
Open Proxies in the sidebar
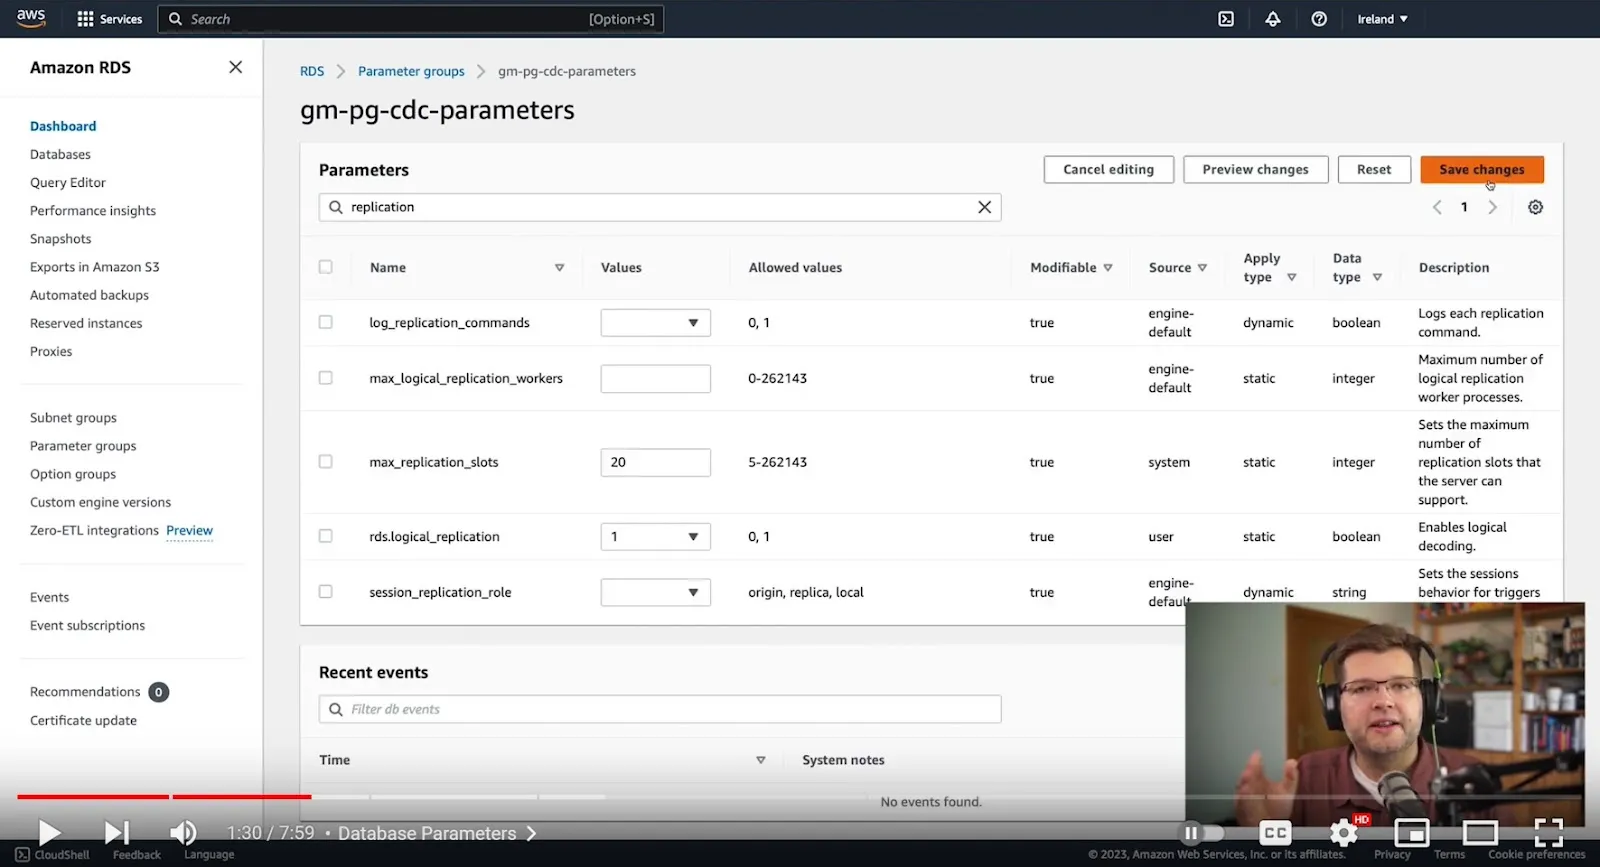pos(51,351)
